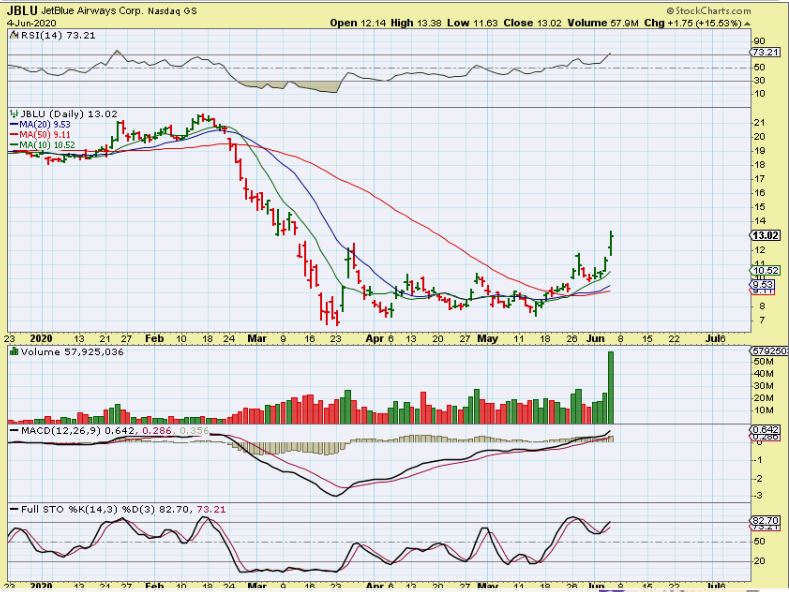Click the Jun label on price chart date axis
Screen dimensions: 789x592
[595, 338]
